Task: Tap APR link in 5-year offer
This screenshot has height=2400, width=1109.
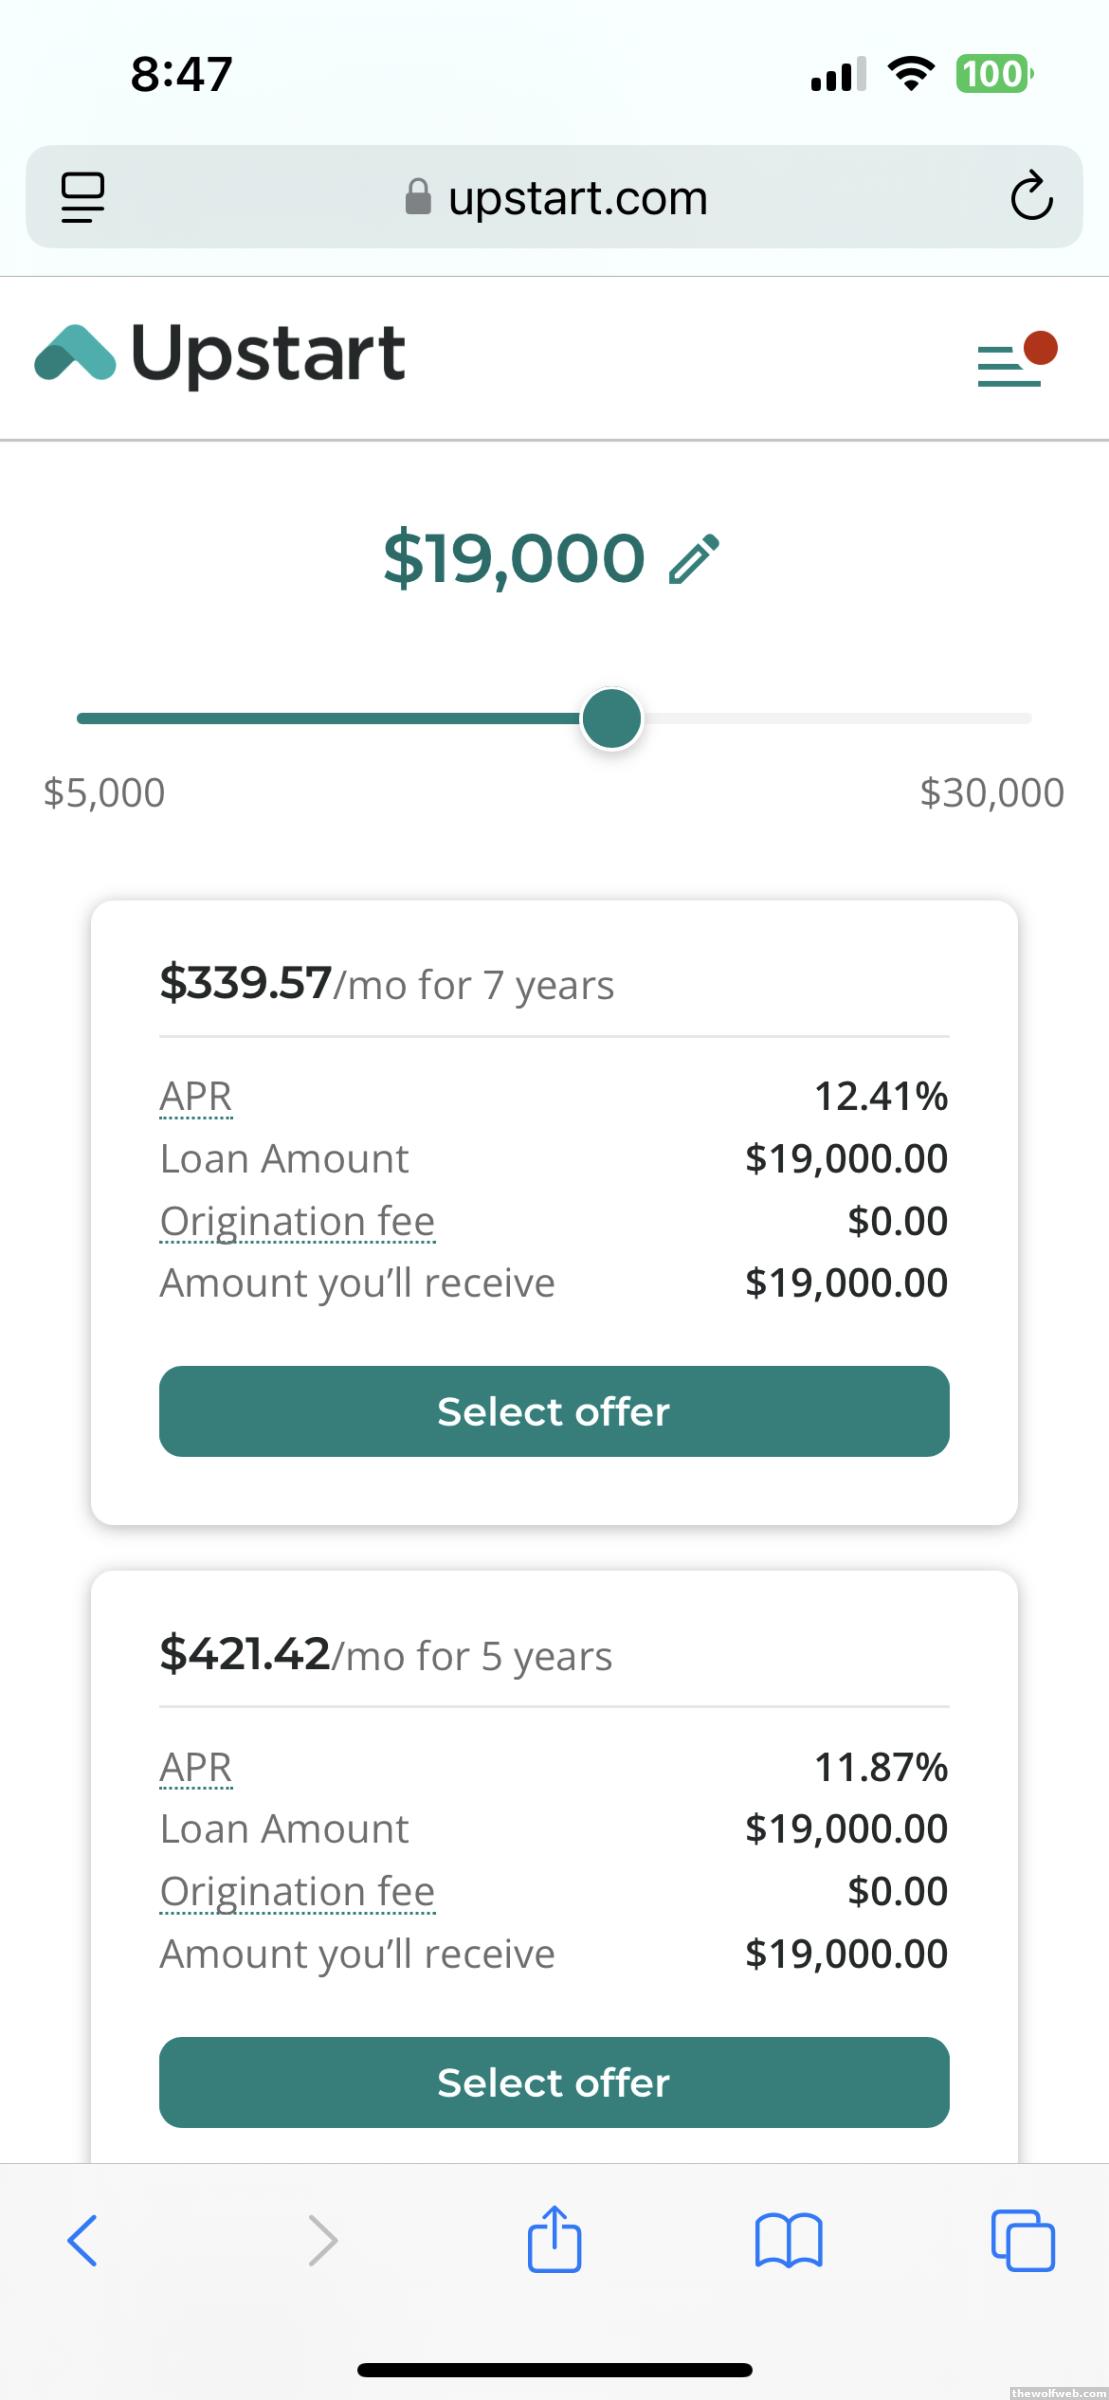Action: 196,1767
